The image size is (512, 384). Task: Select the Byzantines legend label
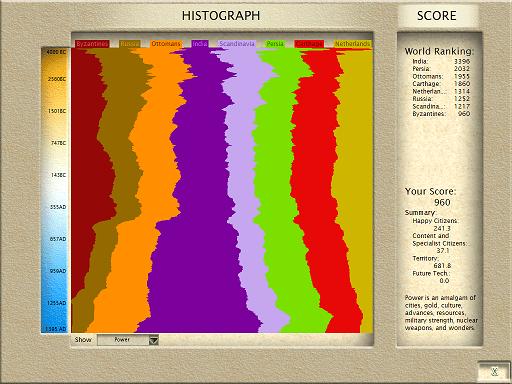[x=92, y=44]
